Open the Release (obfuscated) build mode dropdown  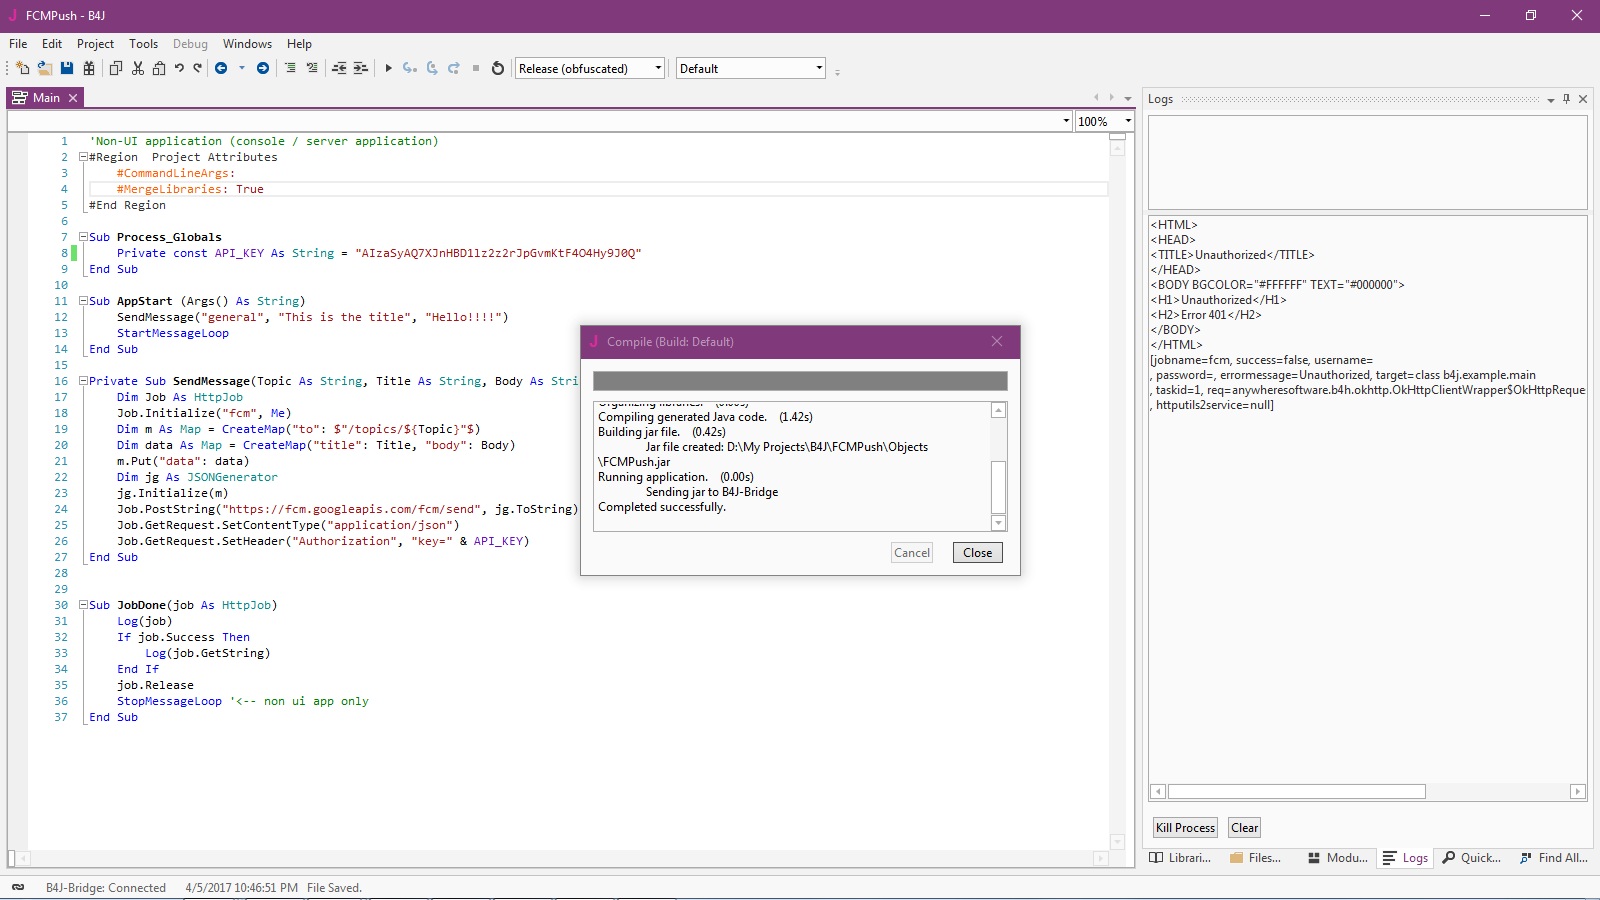pyautogui.click(x=589, y=68)
